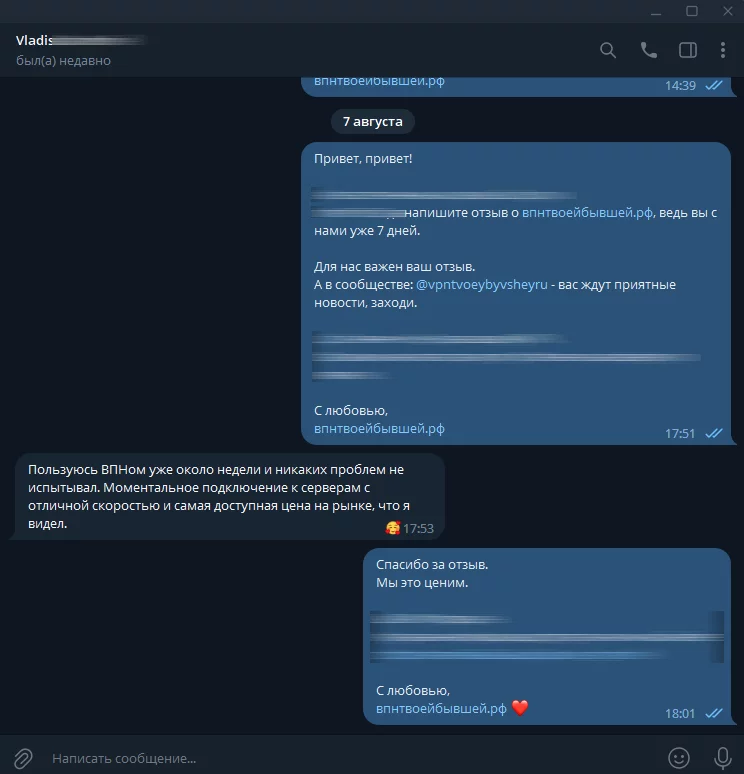Open the @vpntvoeybyvsheyru community mention link
744x774 pixels.
tap(482, 285)
